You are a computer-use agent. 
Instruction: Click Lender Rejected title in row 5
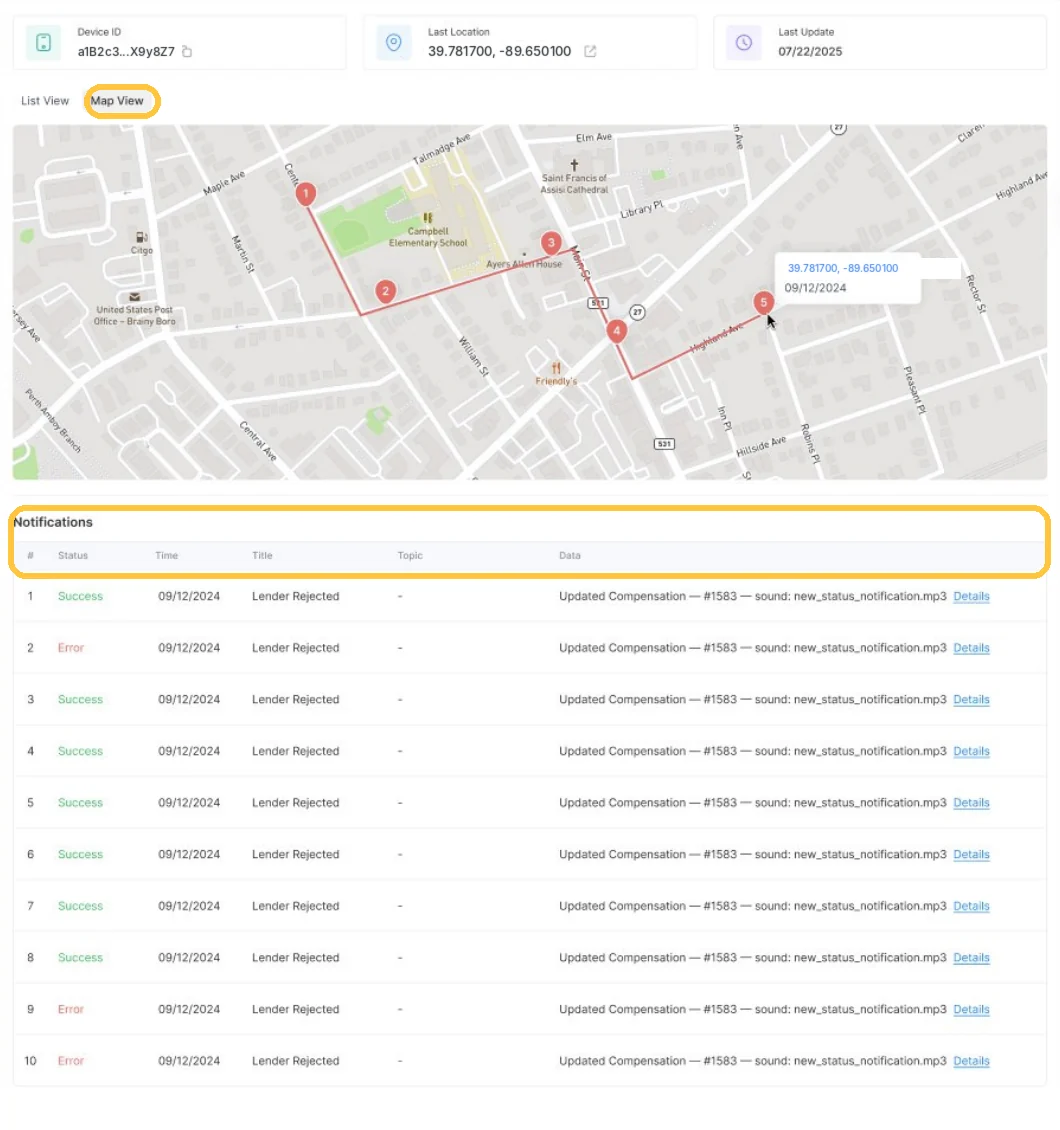(295, 803)
